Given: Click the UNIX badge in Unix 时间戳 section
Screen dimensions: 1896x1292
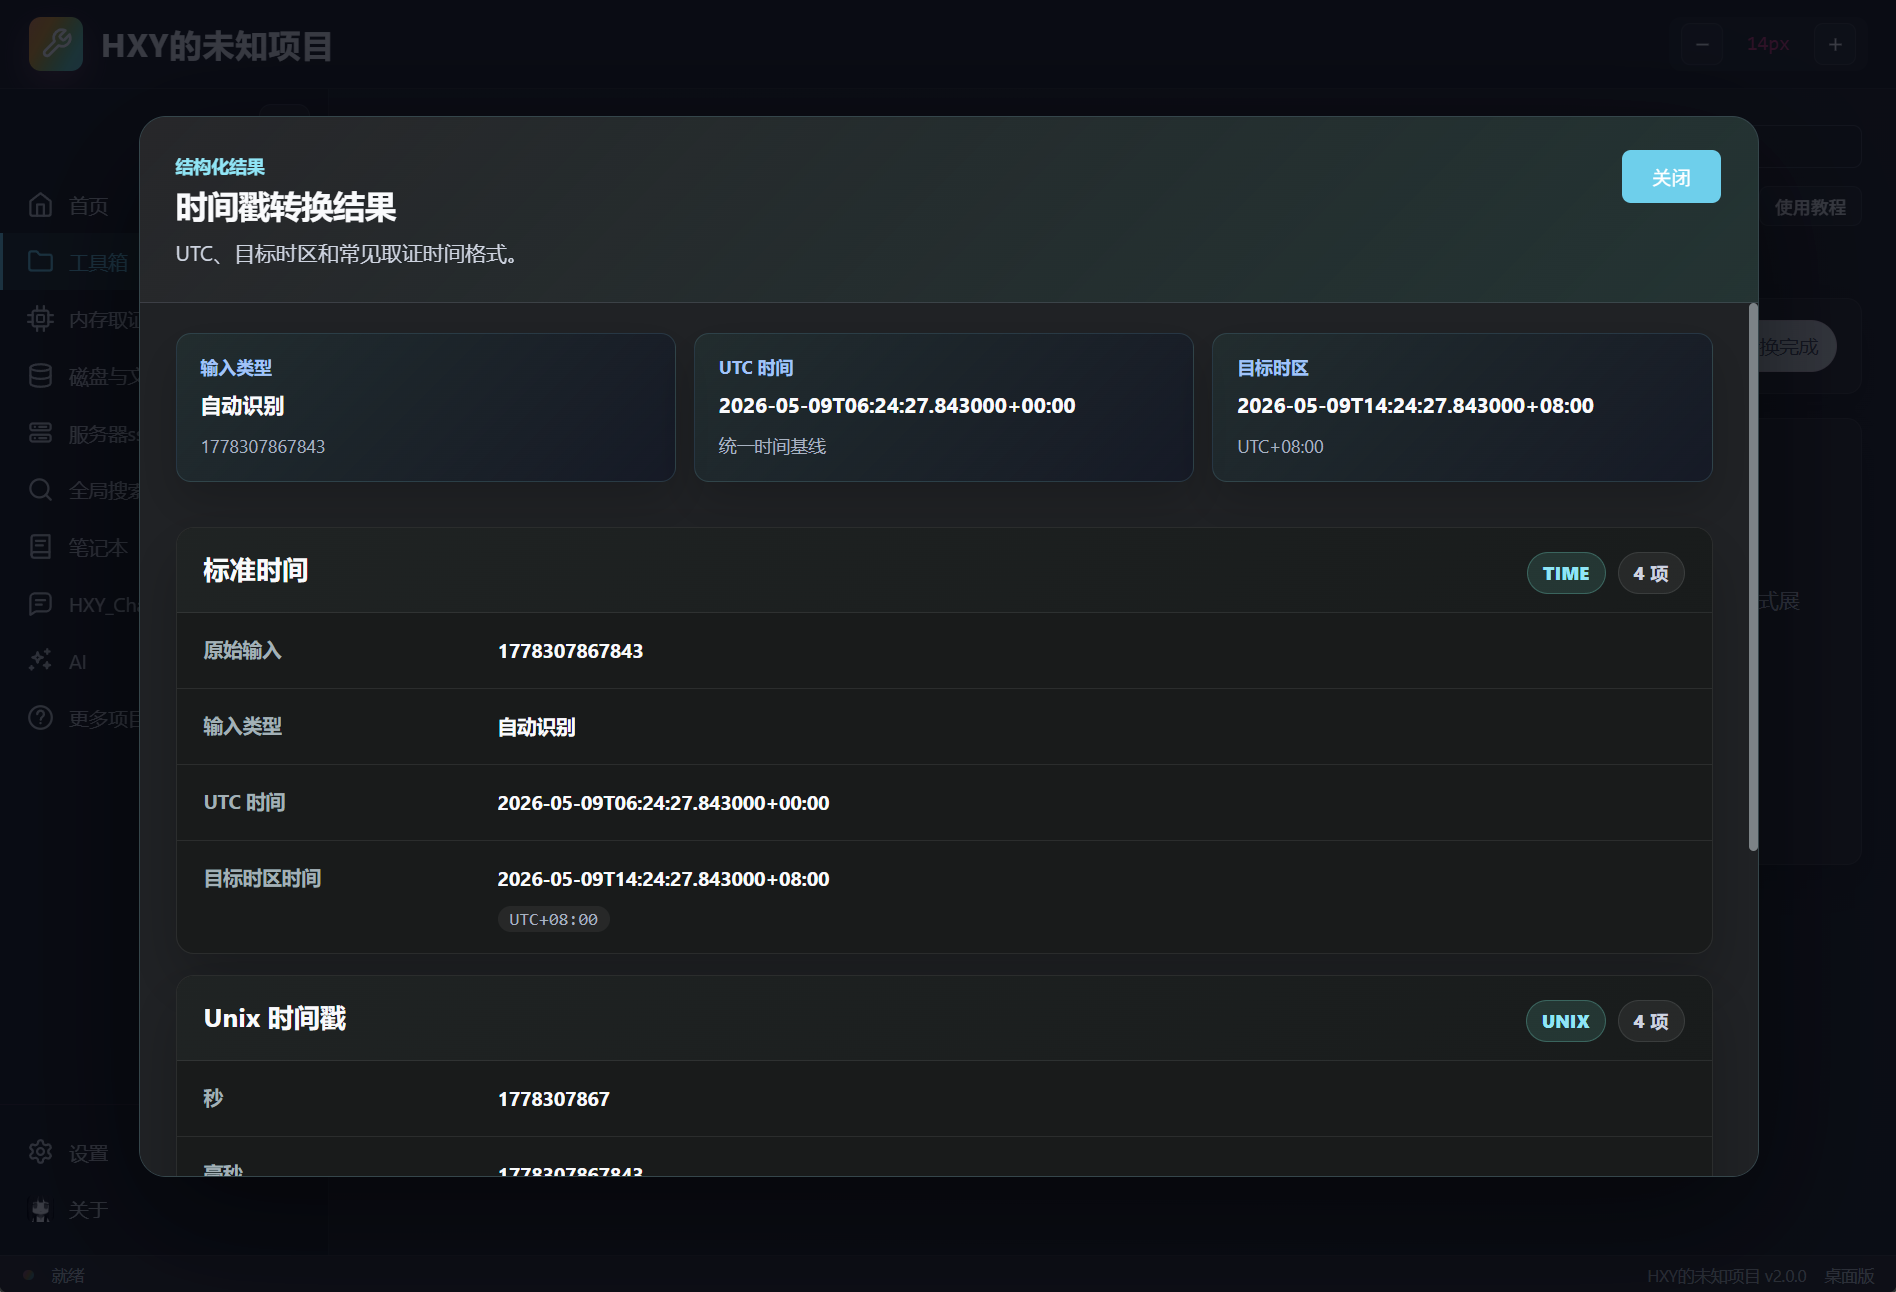Looking at the screenshot, I should [1566, 1021].
